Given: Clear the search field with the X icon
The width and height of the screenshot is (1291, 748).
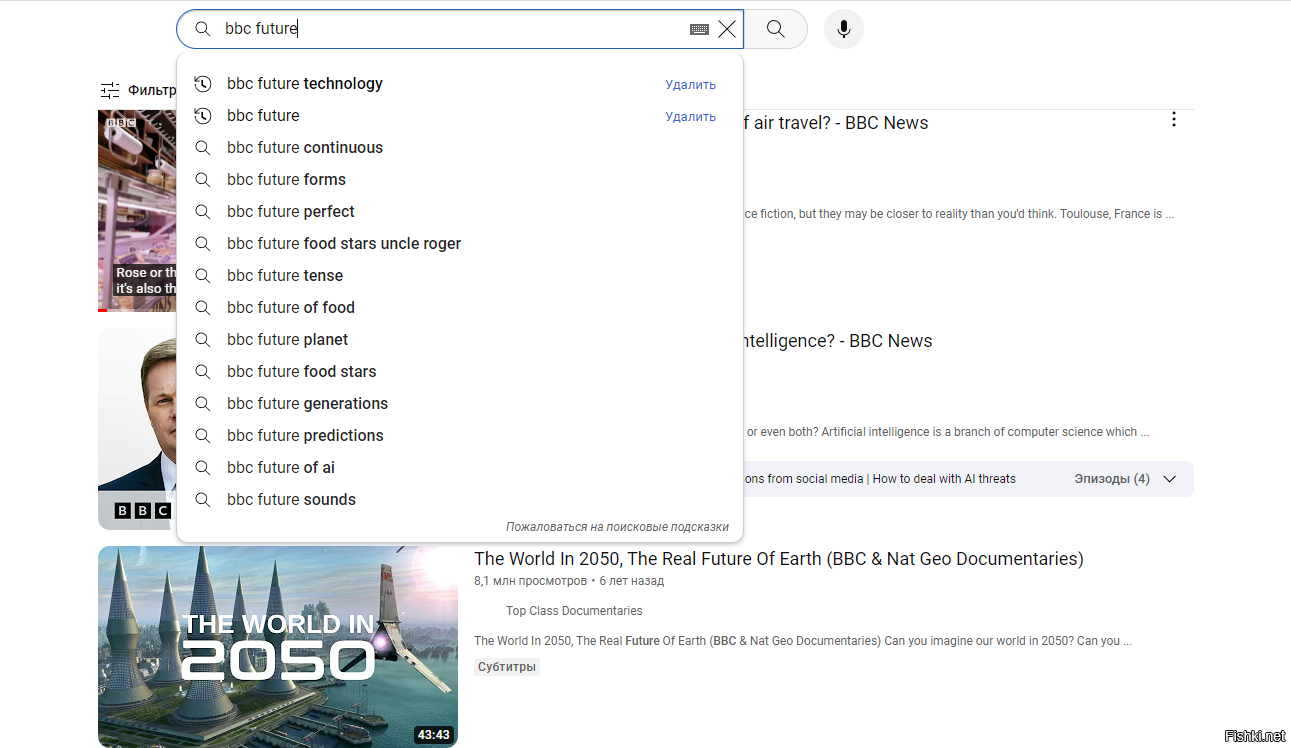Looking at the screenshot, I should (x=727, y=29).
